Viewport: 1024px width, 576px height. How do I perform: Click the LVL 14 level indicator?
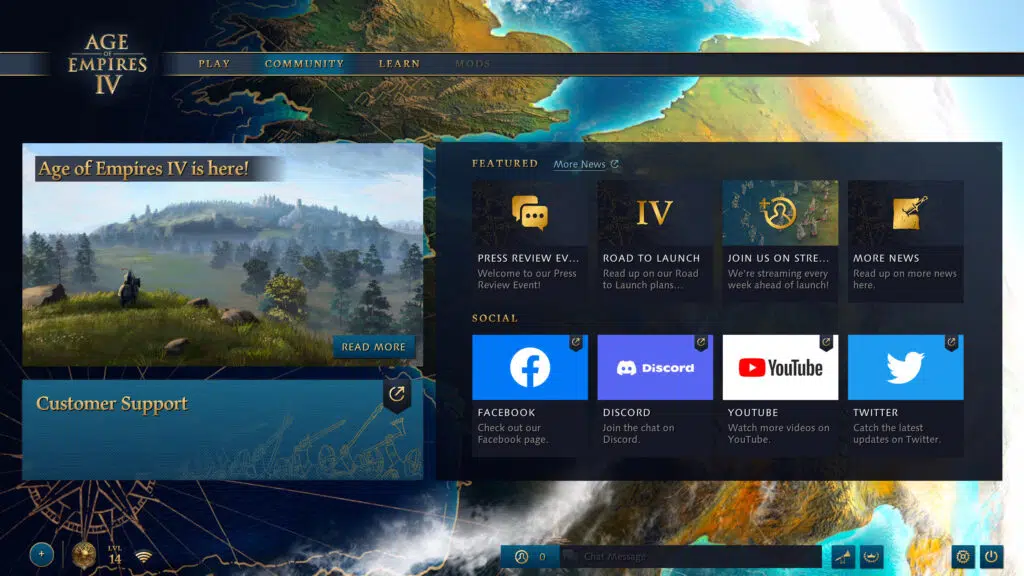115,555
